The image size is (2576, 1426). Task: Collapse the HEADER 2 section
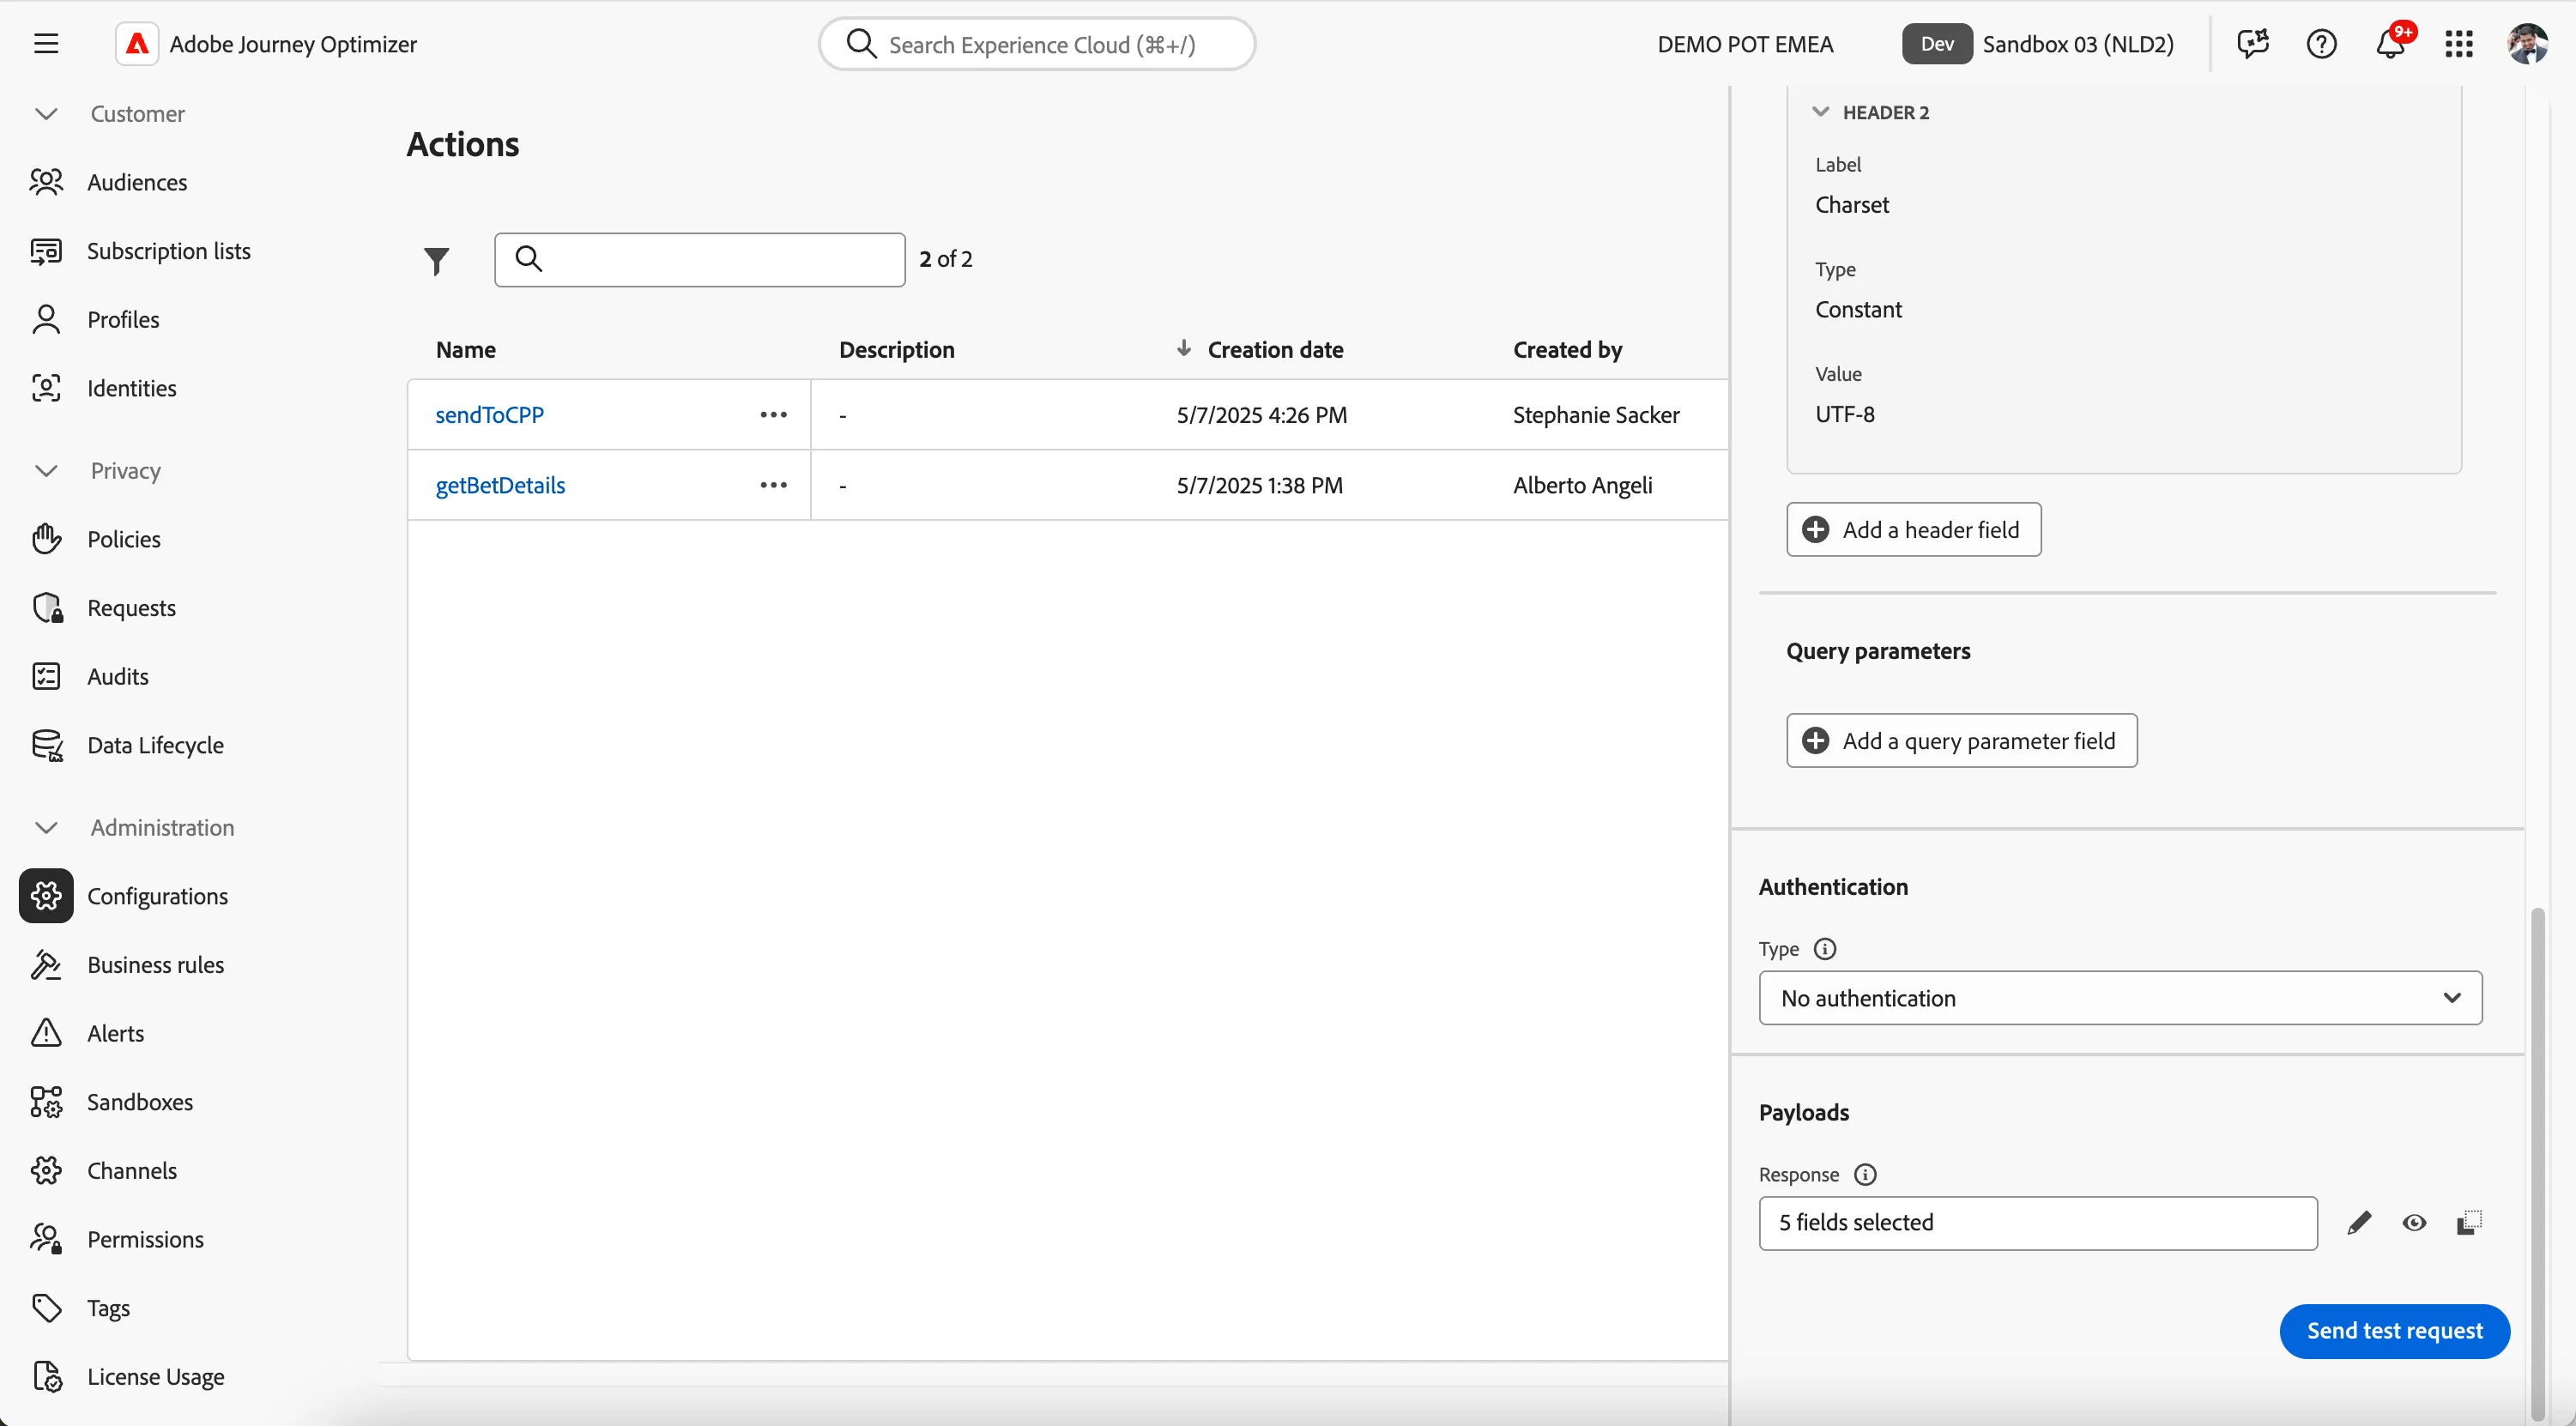1820,112
